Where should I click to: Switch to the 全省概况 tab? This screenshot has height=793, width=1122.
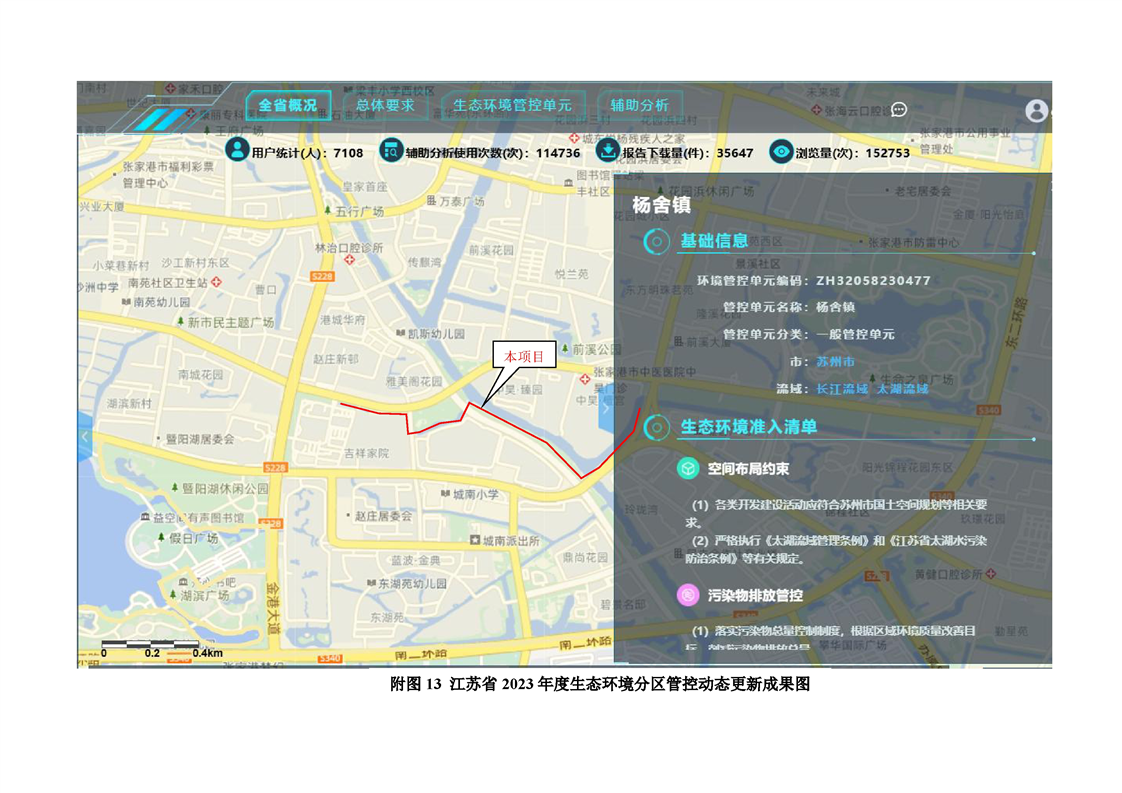pyautogui.click(x=288, y=105)
